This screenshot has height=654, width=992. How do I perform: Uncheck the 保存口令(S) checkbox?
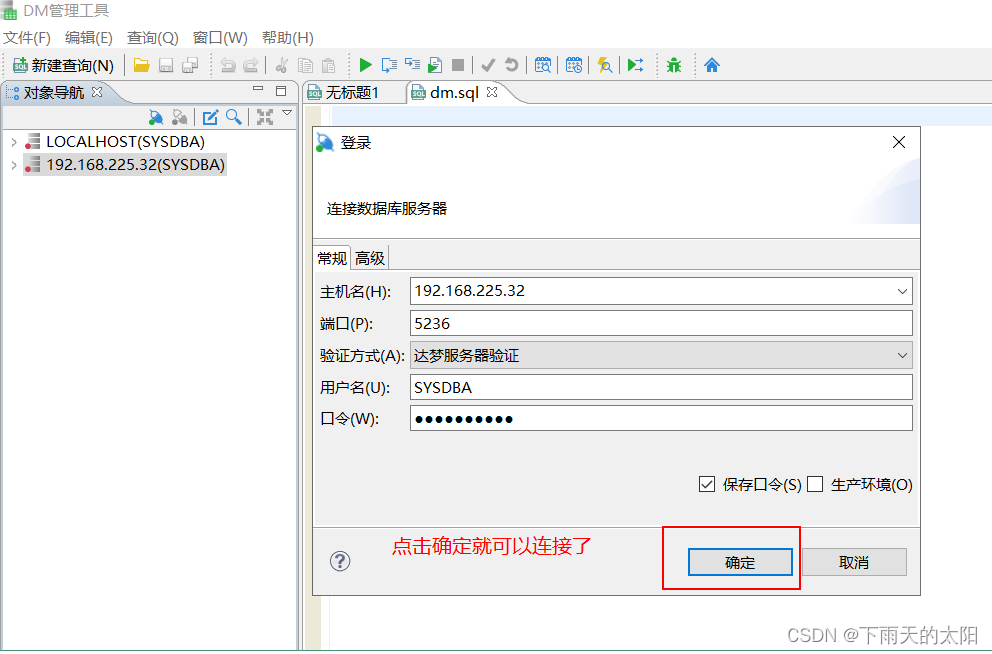coord(707,484)
